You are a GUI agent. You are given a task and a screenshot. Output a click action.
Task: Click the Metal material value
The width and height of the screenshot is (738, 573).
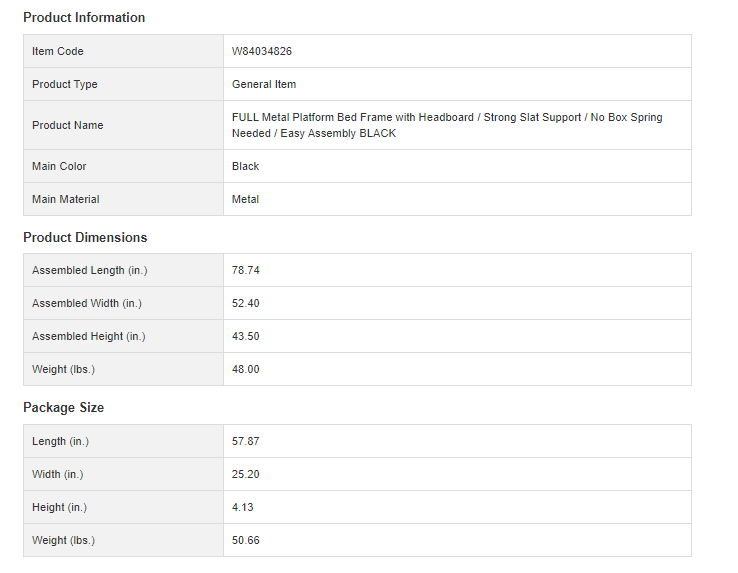click(x=246, y=199)
